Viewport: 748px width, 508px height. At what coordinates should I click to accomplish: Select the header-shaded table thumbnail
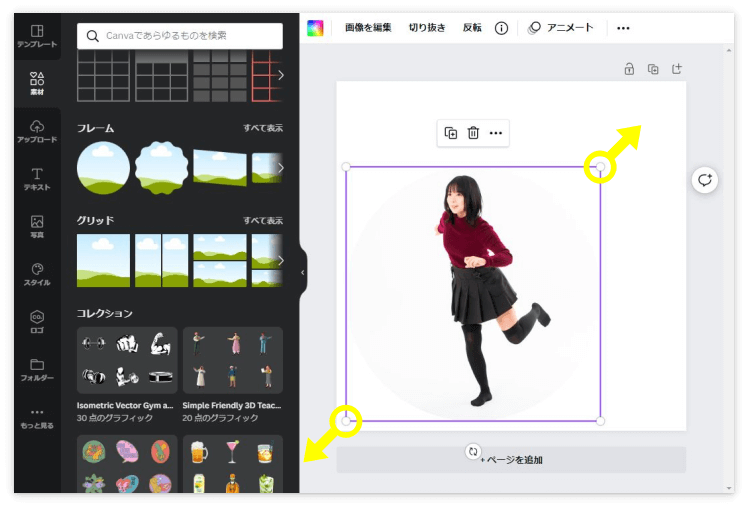(161, 76)
